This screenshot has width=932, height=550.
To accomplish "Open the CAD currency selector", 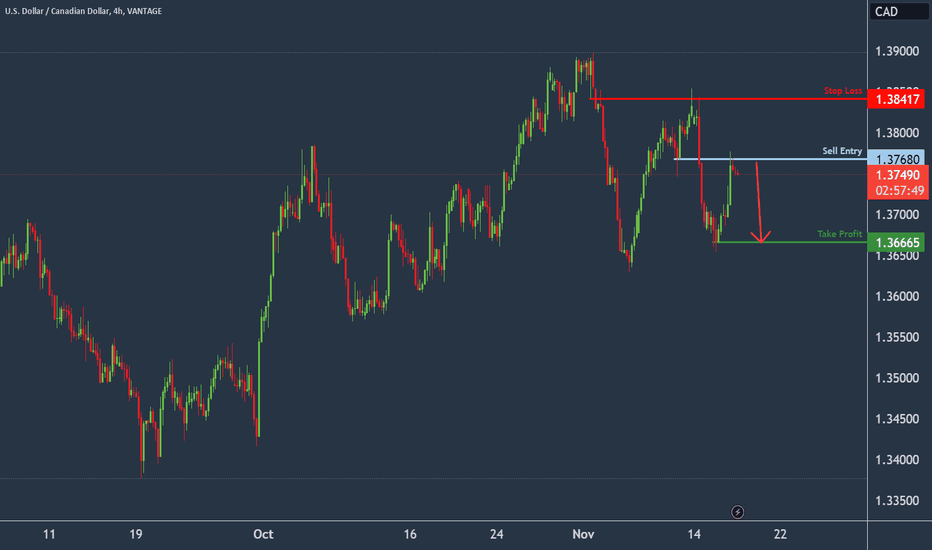I will point(898,11).
